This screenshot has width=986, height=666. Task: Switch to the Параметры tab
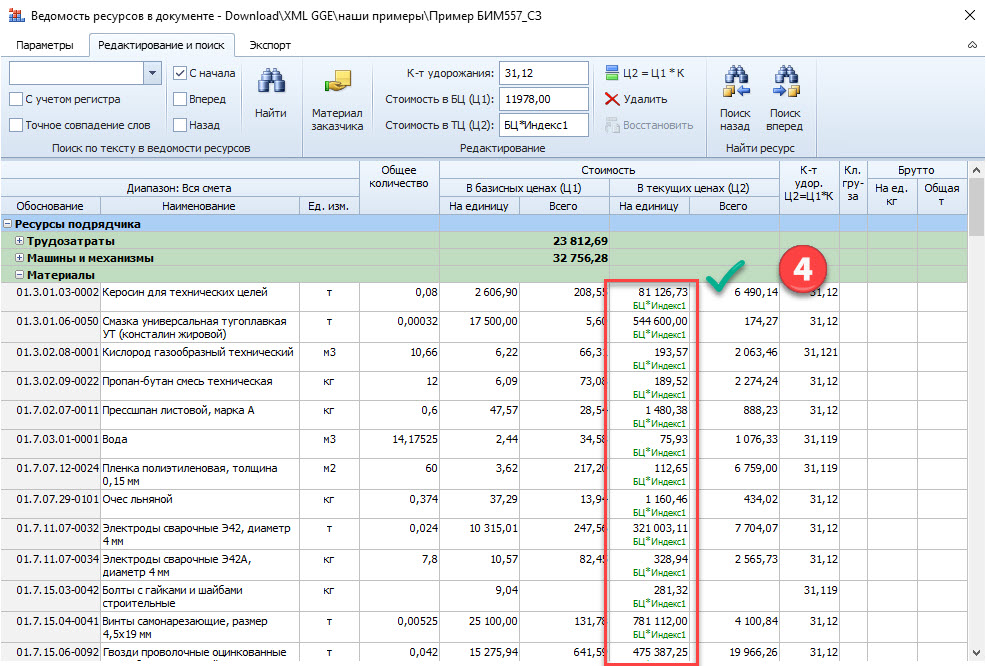[x=45, y=46]
